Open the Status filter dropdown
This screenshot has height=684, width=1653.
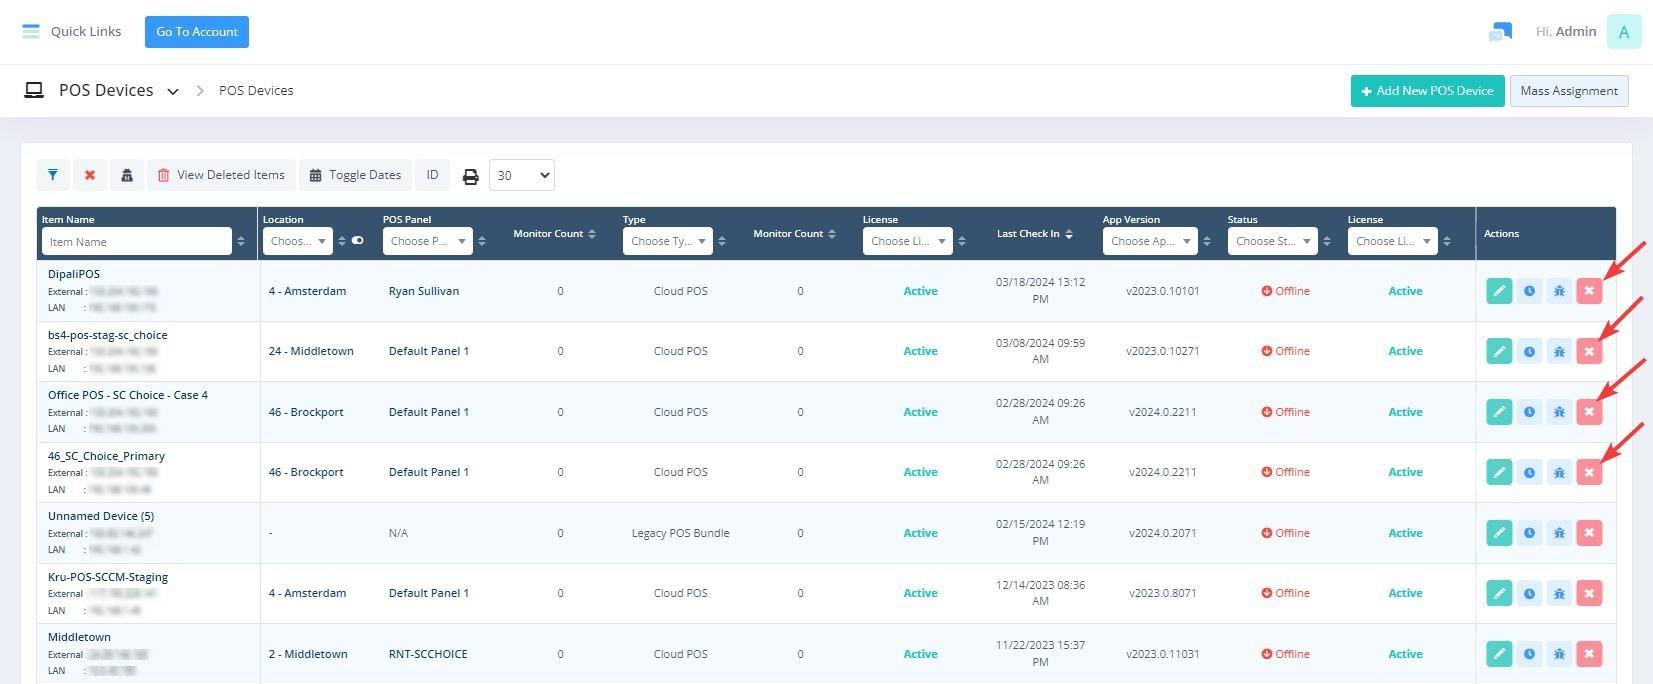pyautogui.click(x=1272, y=241)
